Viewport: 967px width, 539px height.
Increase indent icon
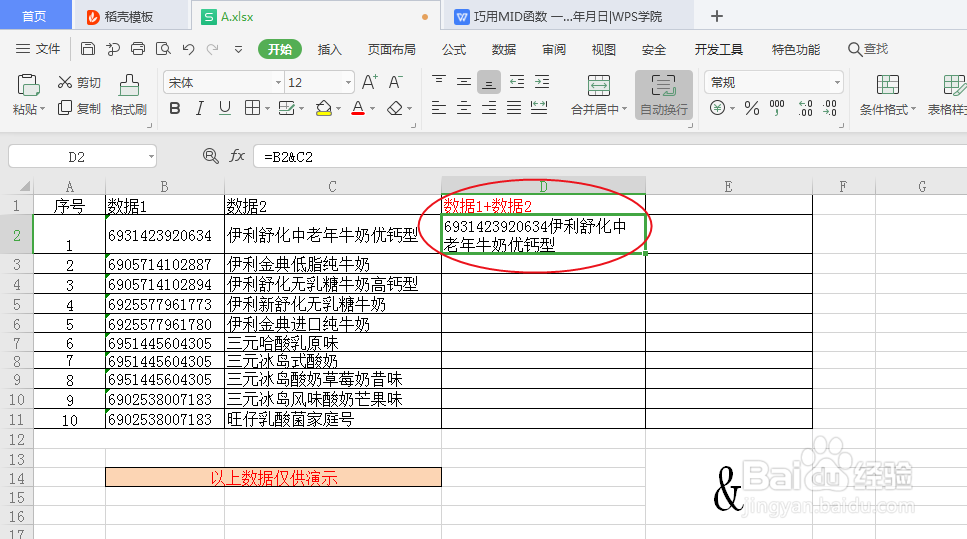coord(541,81)
